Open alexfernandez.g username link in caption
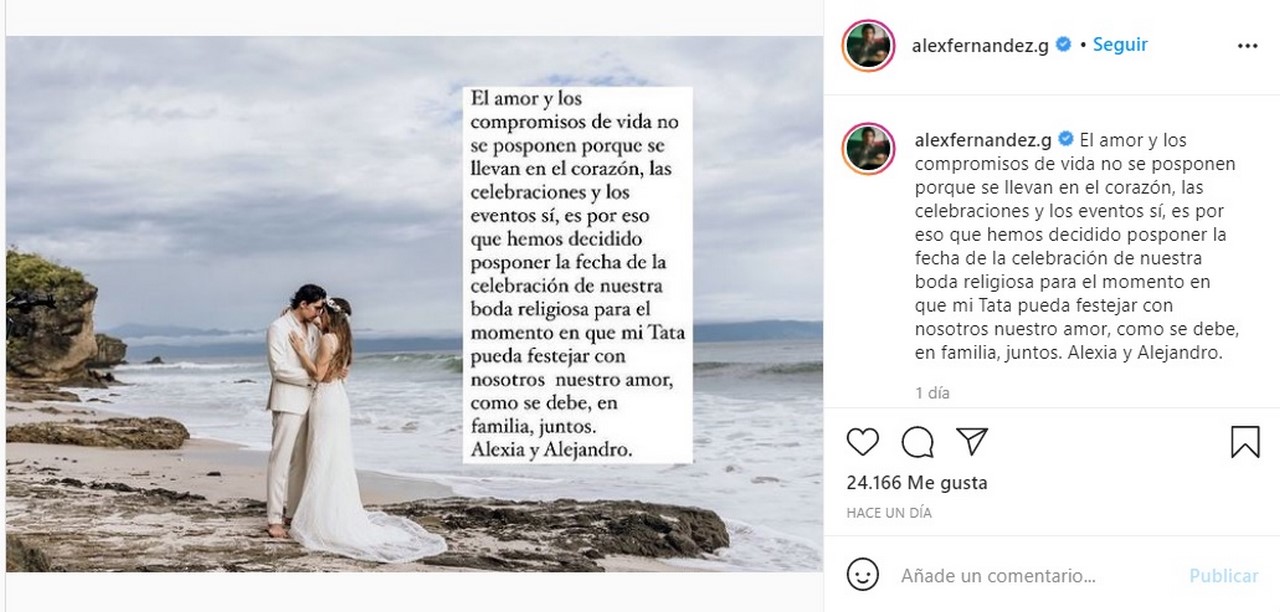Image resolution: width=1280 pixels, height=612 pixels. (981, 140)
